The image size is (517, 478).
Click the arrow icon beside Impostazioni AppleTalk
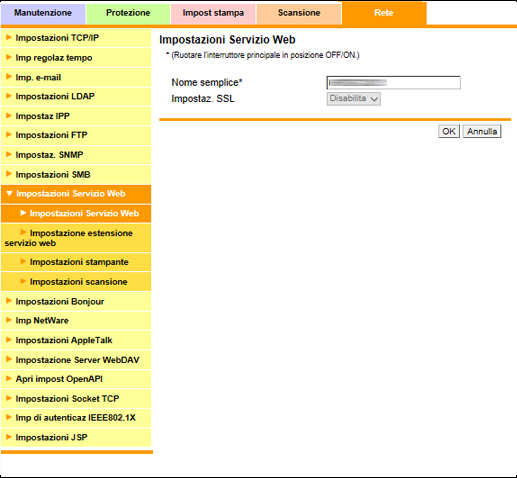click(x=9, y=340)
